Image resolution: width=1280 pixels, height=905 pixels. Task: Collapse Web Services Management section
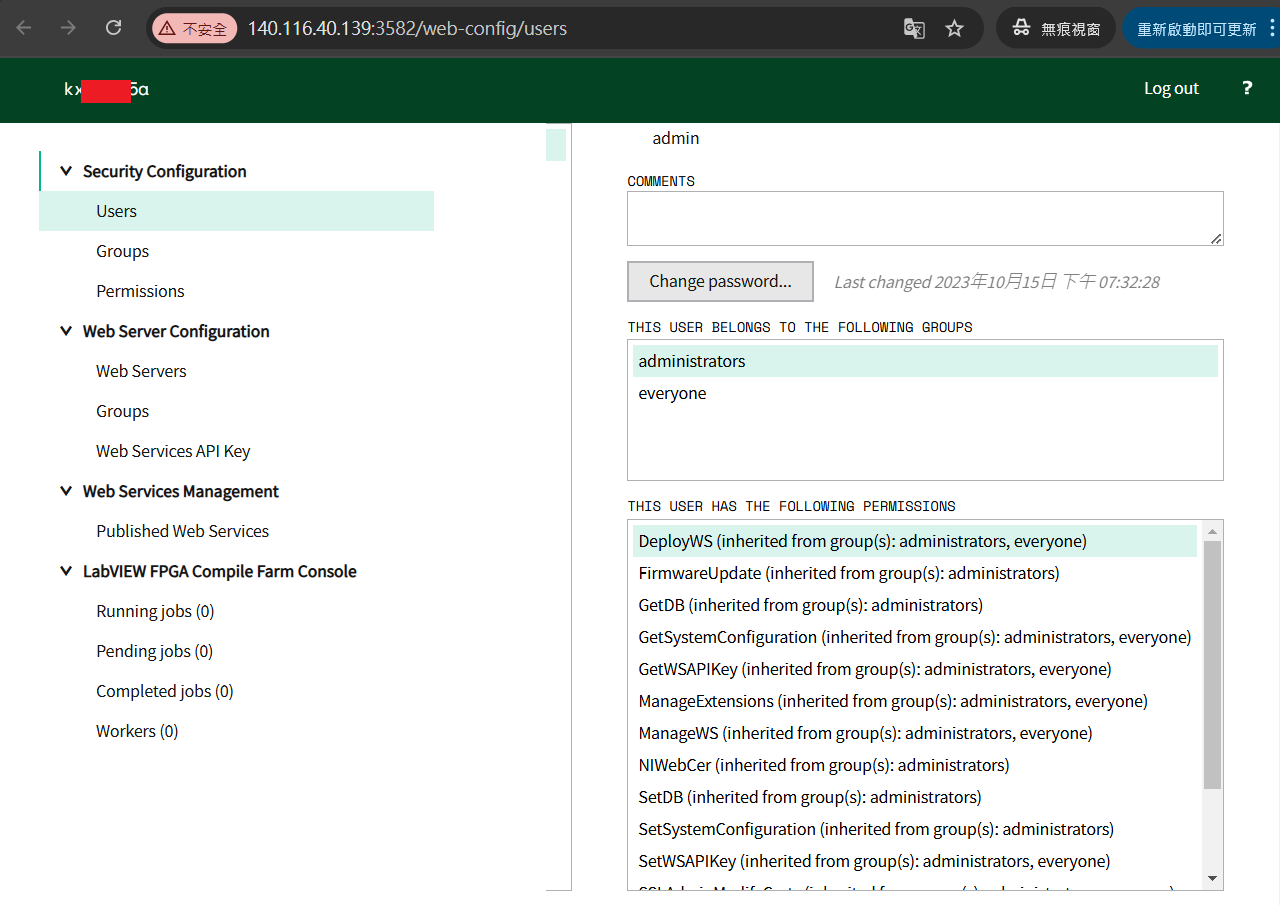point(66,491)
